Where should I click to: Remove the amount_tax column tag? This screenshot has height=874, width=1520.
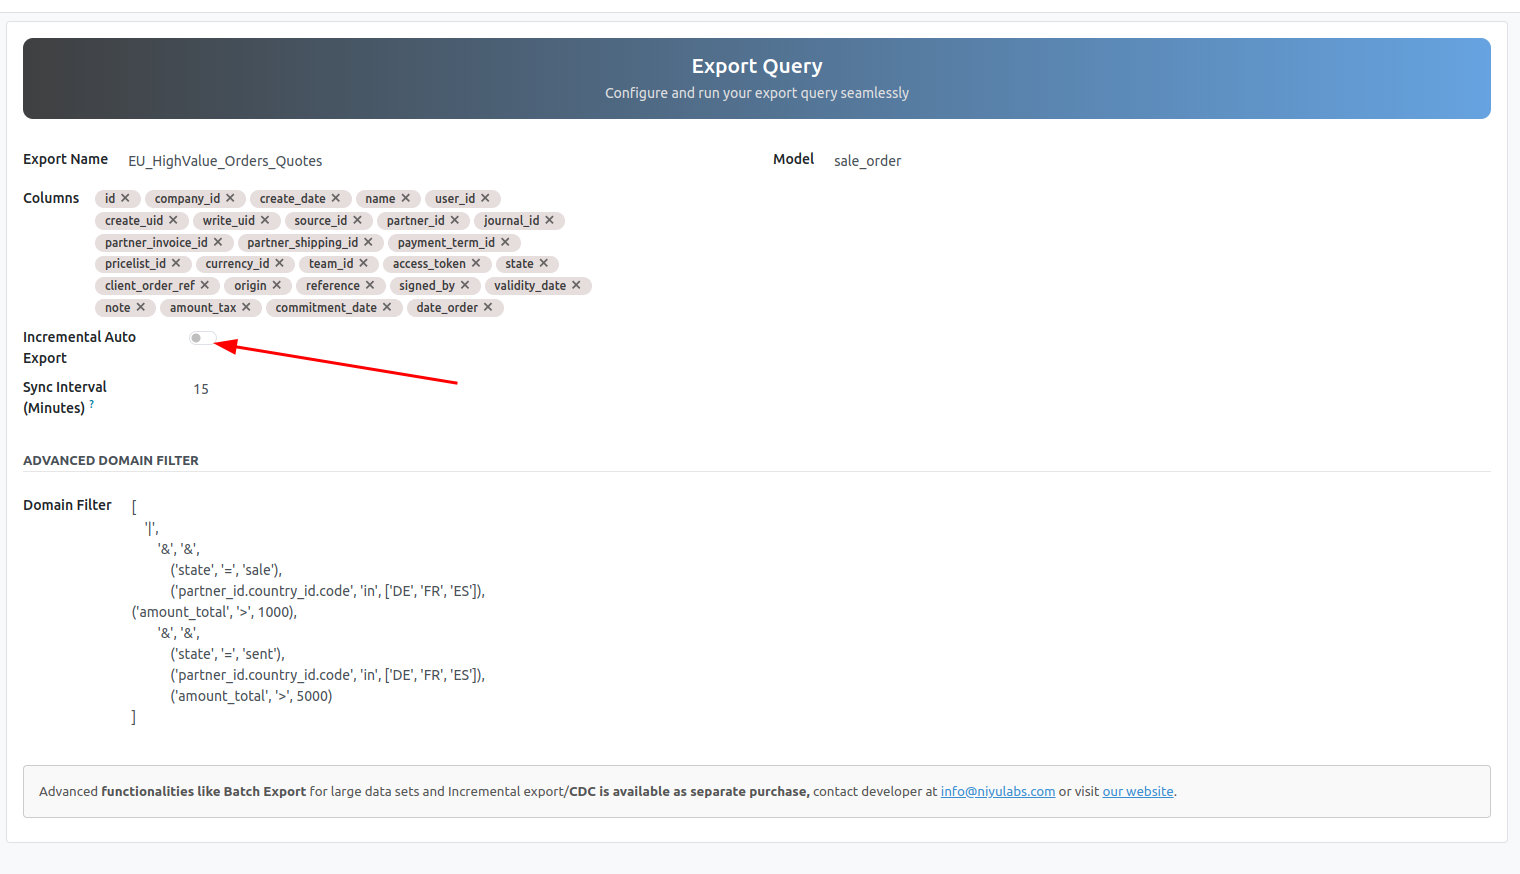tap(246, 307)
